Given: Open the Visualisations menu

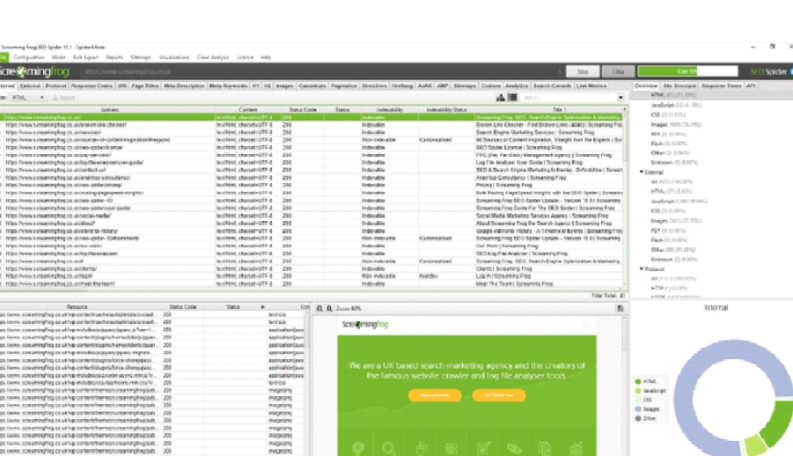Looking at the screenshot, I should [x=174, y=57].
